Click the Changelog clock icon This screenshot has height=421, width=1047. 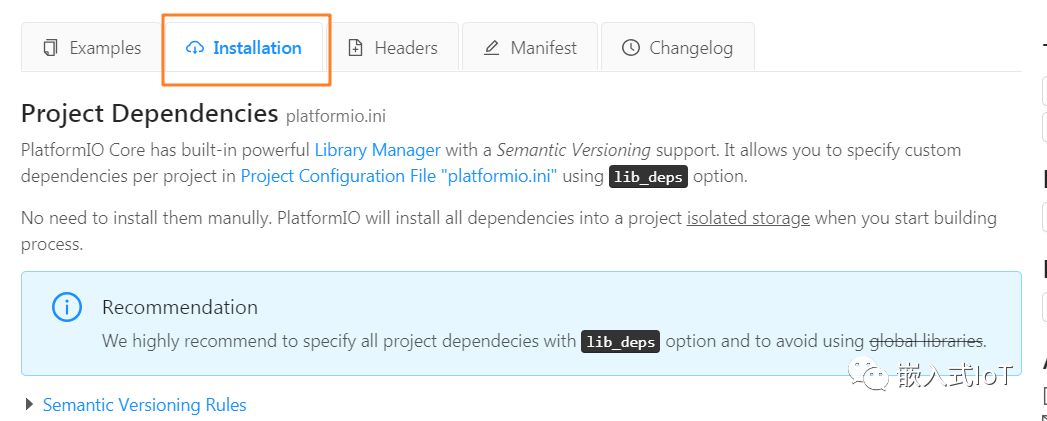tap(630, 48)
